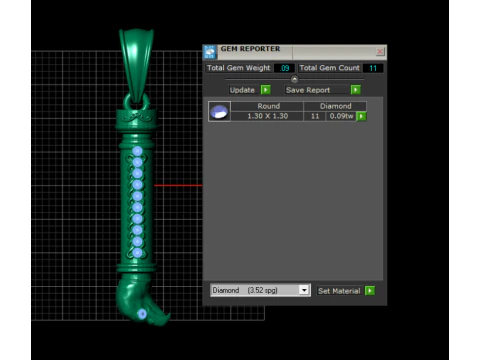Click the Gem Reporter title bar icon
The width and height of the screenshot is (480, 360).
click(x=210, y=52)
